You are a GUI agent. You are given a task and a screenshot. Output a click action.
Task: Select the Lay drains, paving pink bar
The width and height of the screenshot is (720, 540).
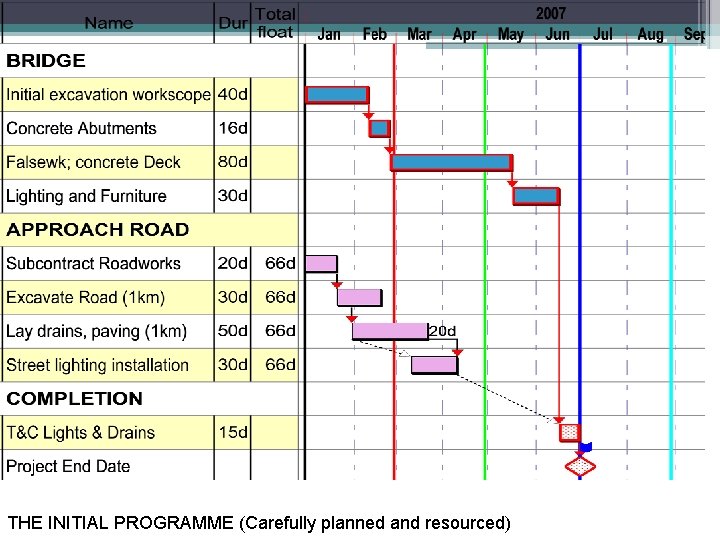click(390, 331)
